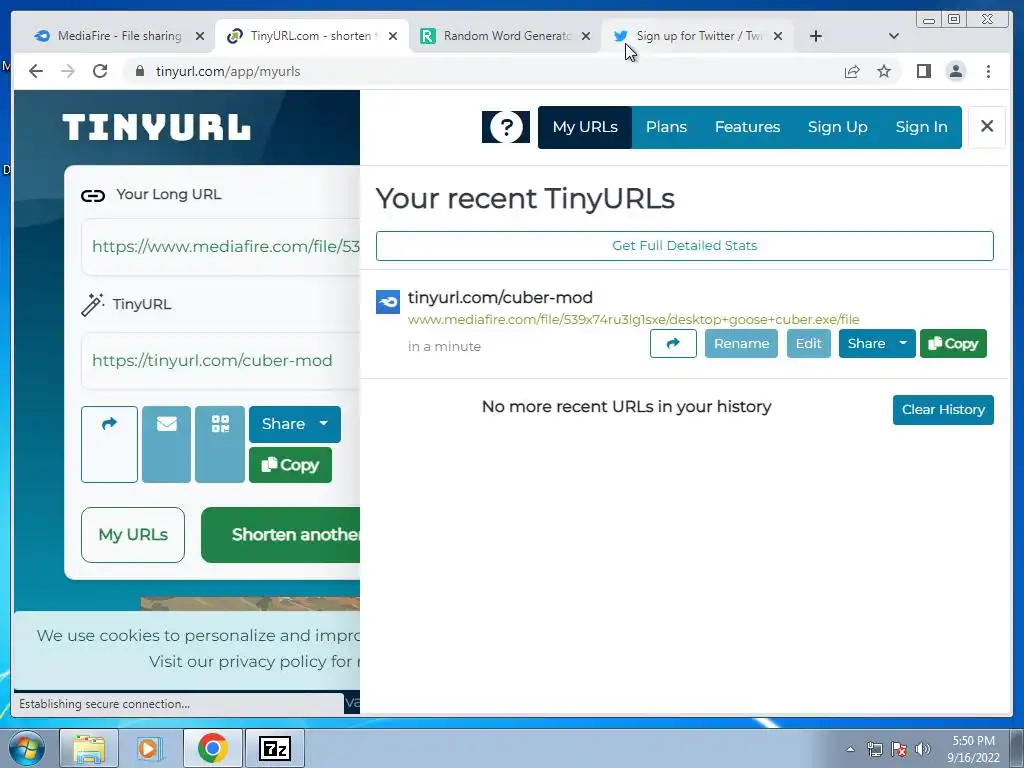Screen dimensions: 1024x768
Task: Click the Share button in the shortener form
Action: coord(283,424)
